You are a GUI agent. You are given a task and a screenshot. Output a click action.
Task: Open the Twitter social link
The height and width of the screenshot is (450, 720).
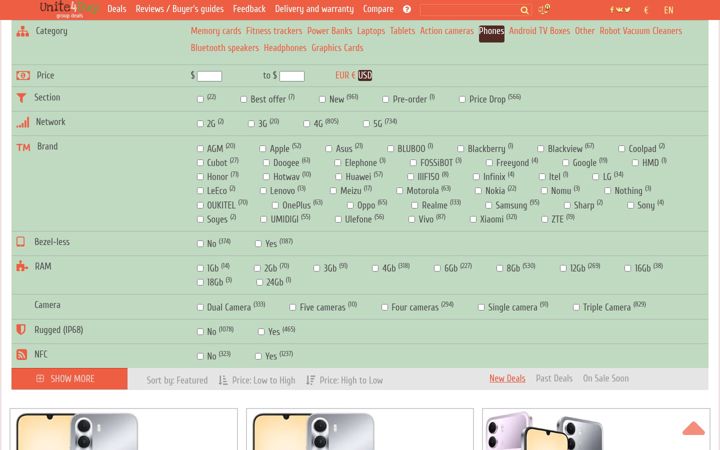pyautogui.click(x=628, y=10)
